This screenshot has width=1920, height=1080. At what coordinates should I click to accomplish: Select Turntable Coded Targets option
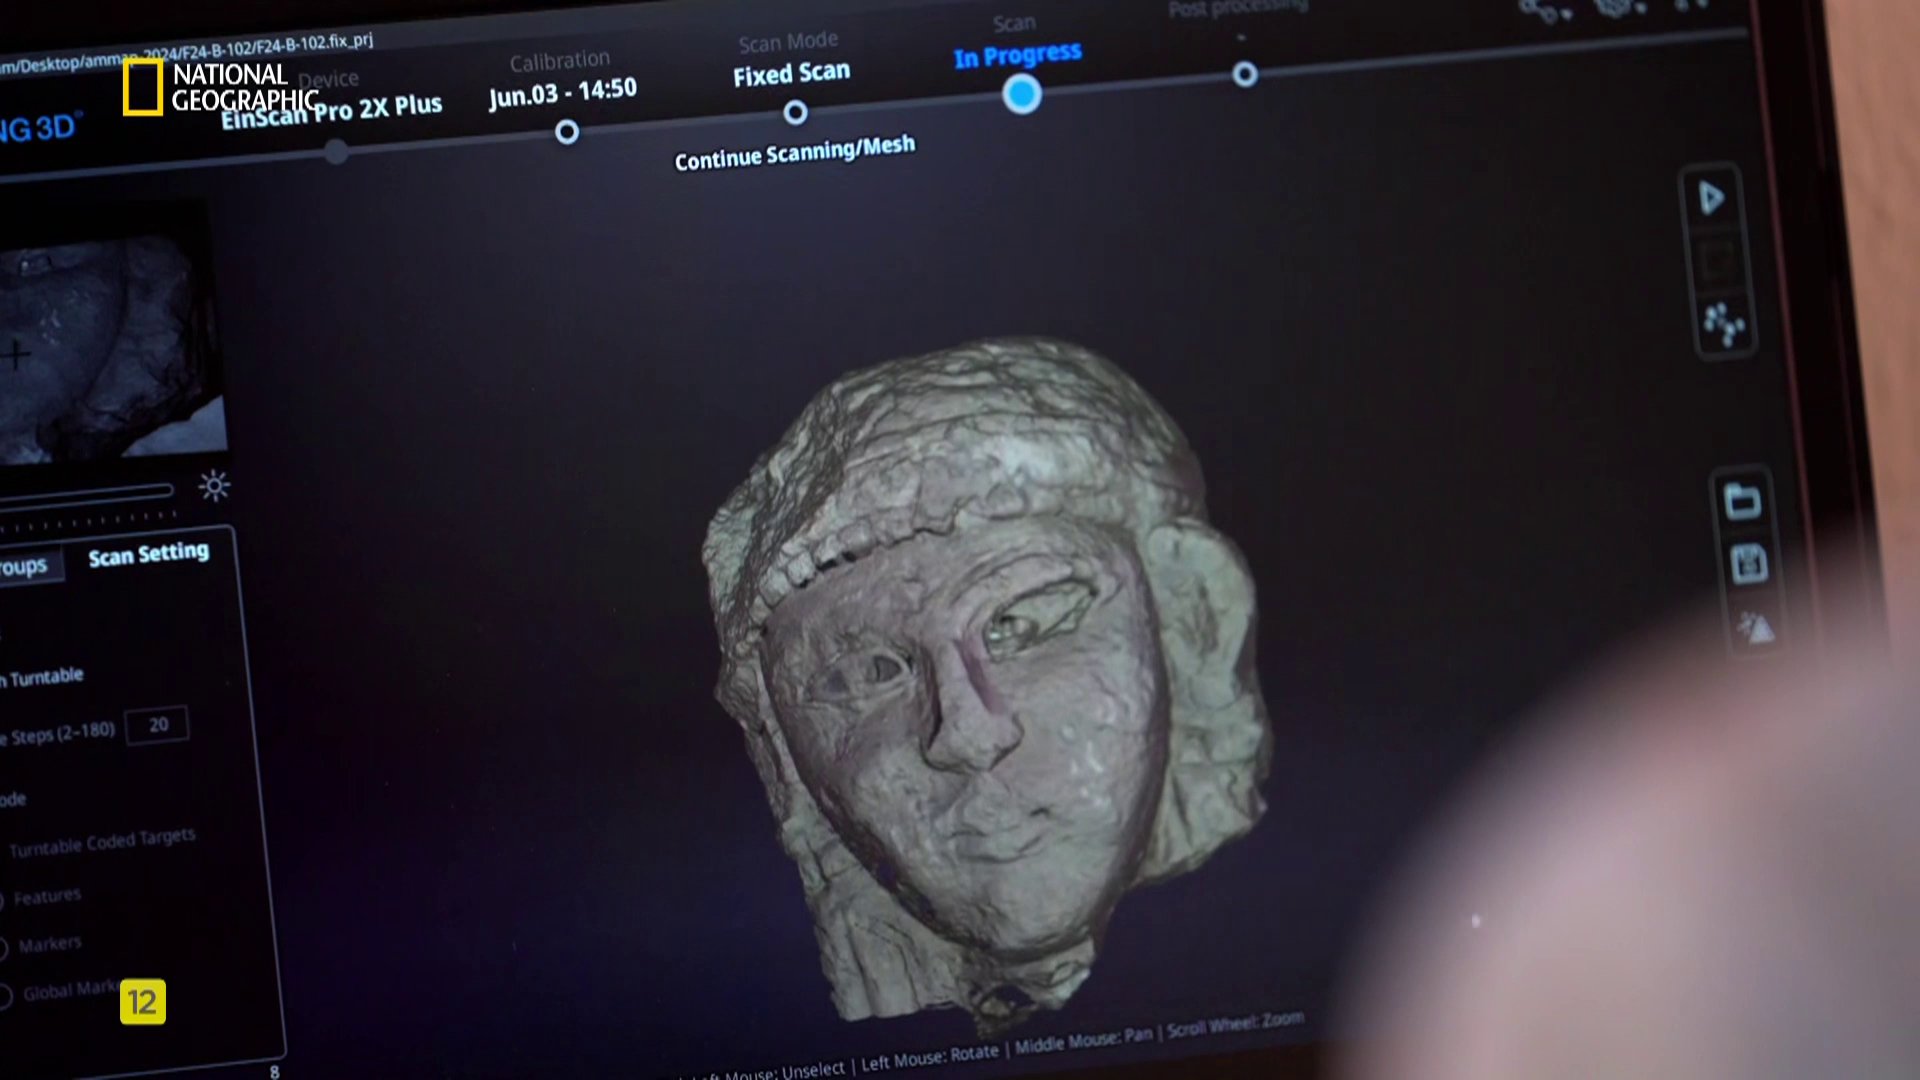point(102,842)
